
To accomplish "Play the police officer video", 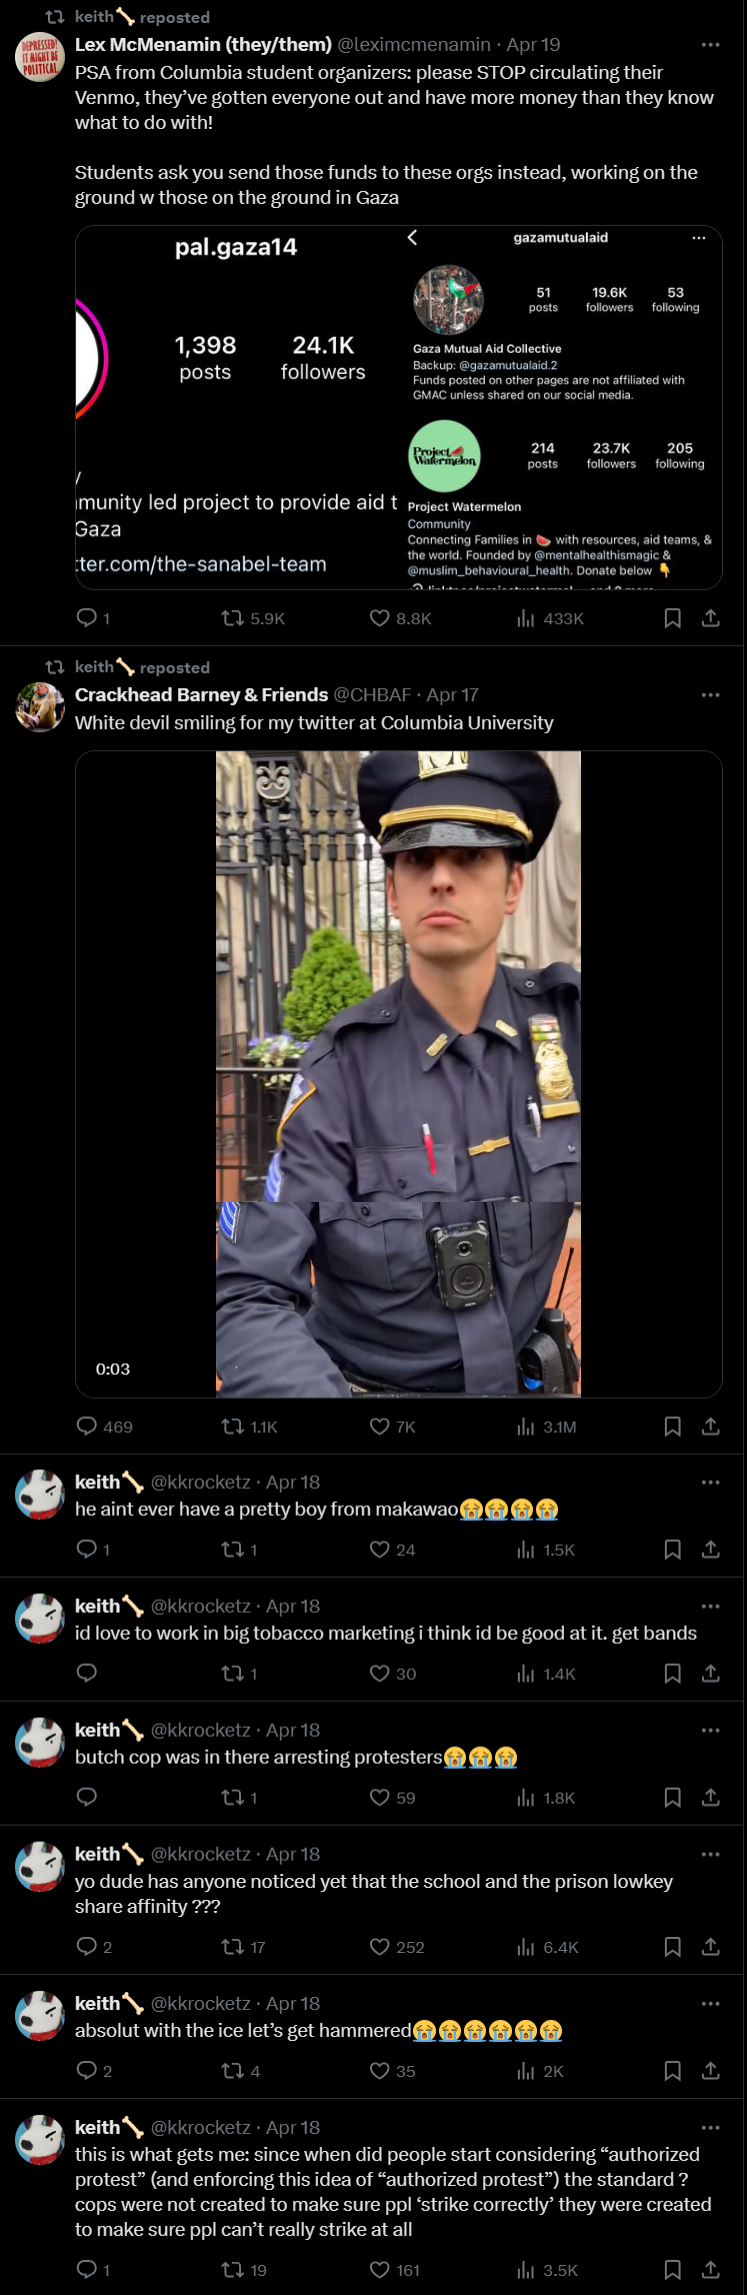I will click(x=398, y=1073).
